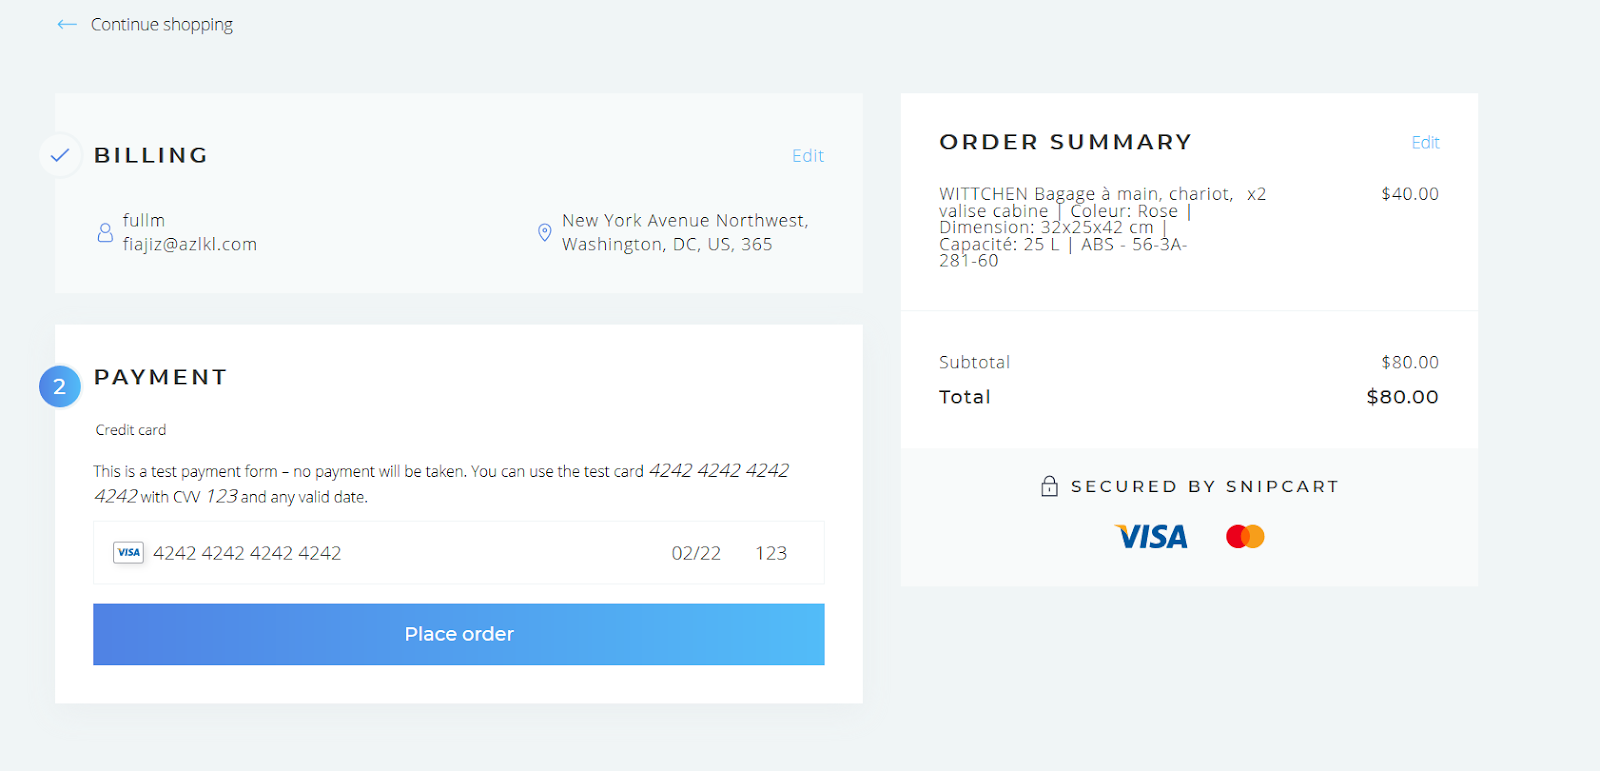Select the Billing section heading
Image resolution: width=1600 pixels, height=771 pixels.
(151, 155)
